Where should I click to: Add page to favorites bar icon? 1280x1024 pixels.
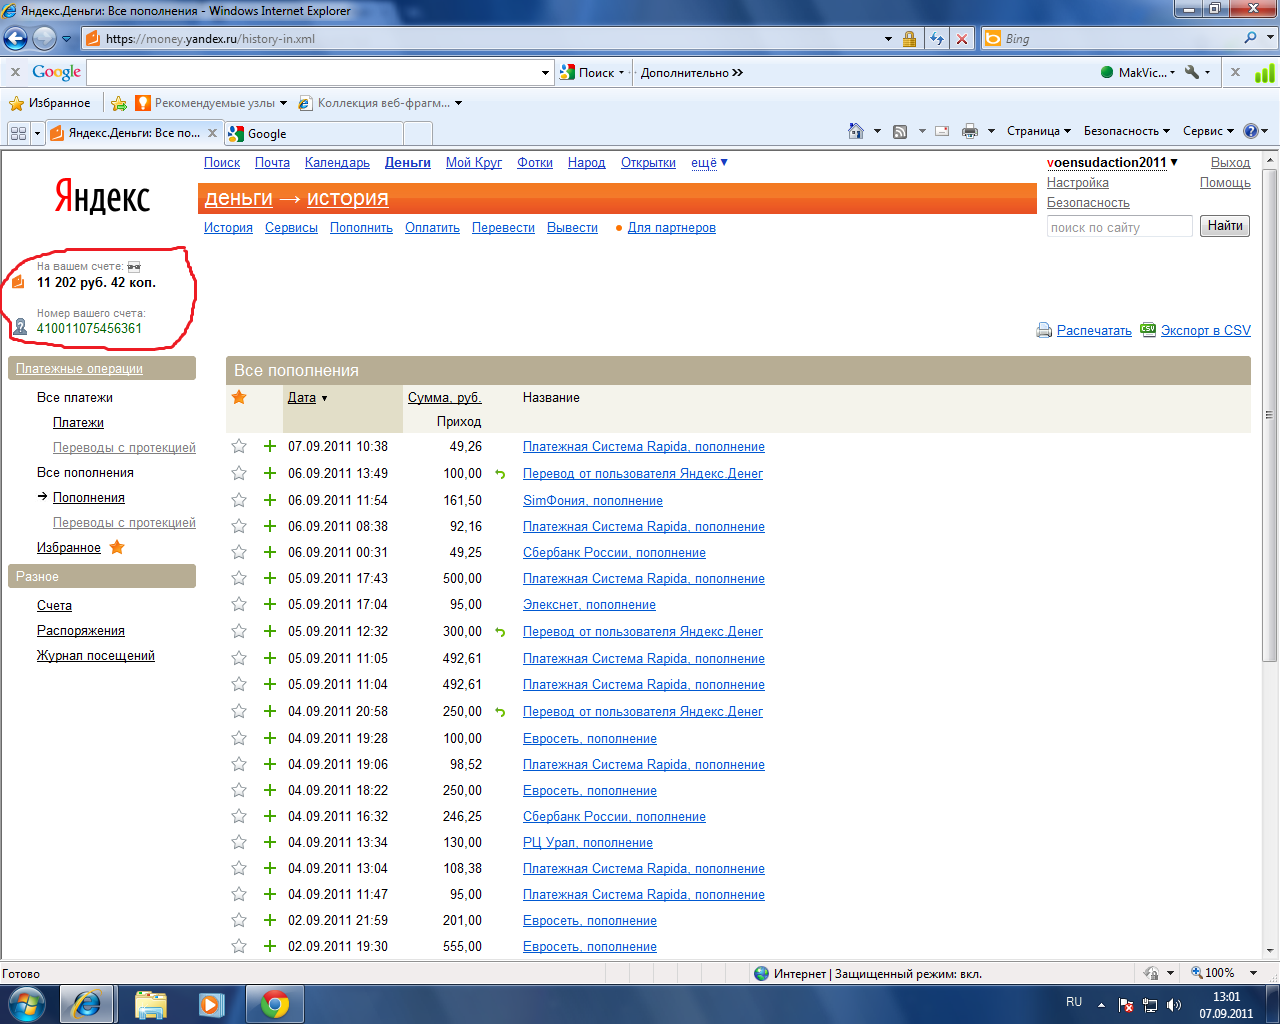pos(119,103)
